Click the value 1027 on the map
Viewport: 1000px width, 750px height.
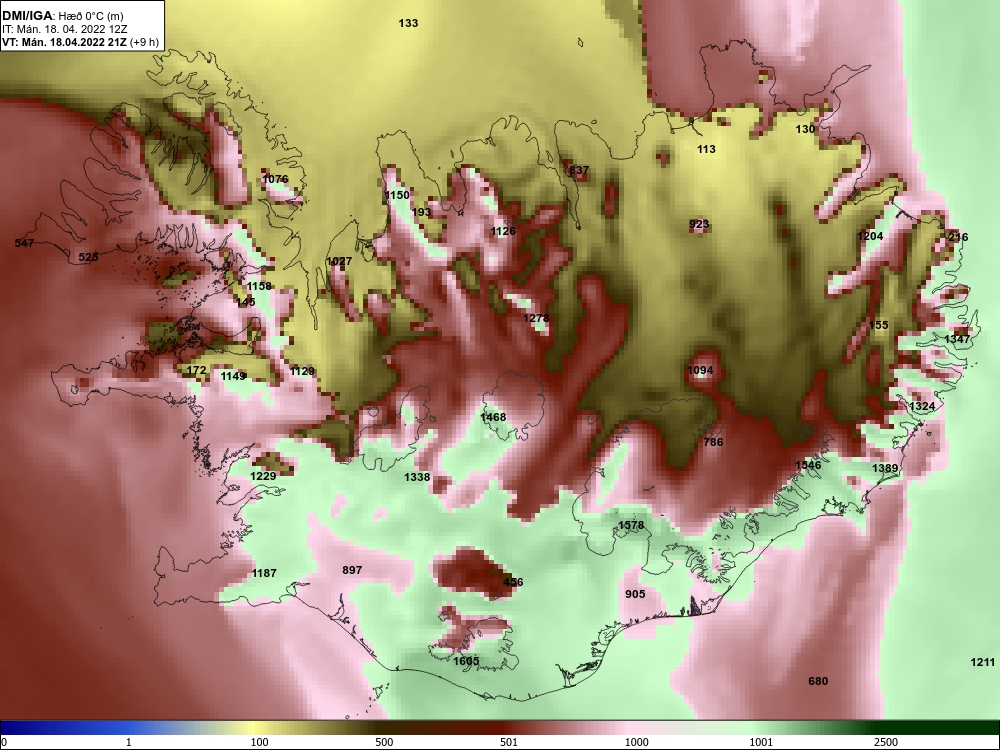(339, 261)
